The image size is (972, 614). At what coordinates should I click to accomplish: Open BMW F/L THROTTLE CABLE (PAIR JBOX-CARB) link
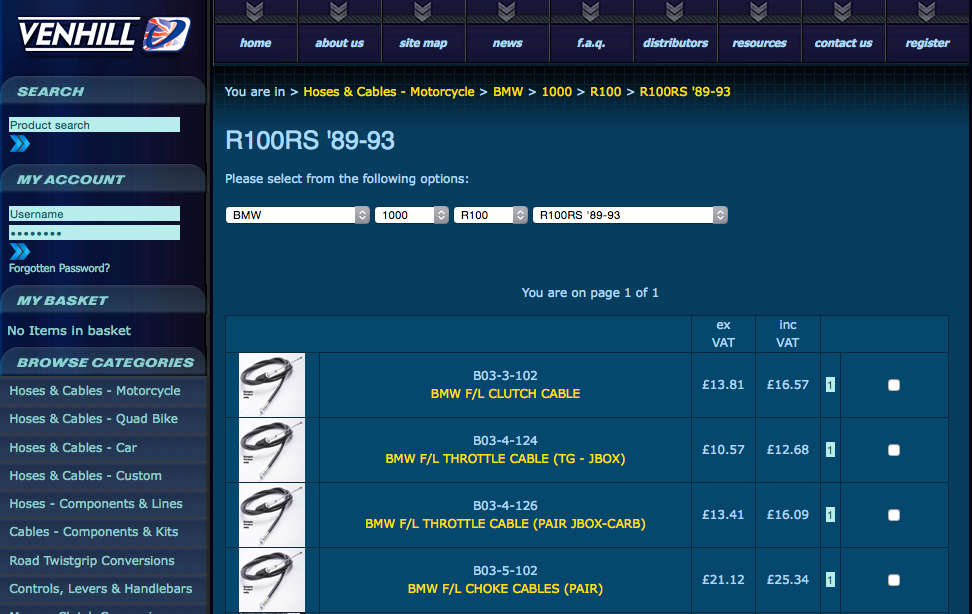pos(505,524)
